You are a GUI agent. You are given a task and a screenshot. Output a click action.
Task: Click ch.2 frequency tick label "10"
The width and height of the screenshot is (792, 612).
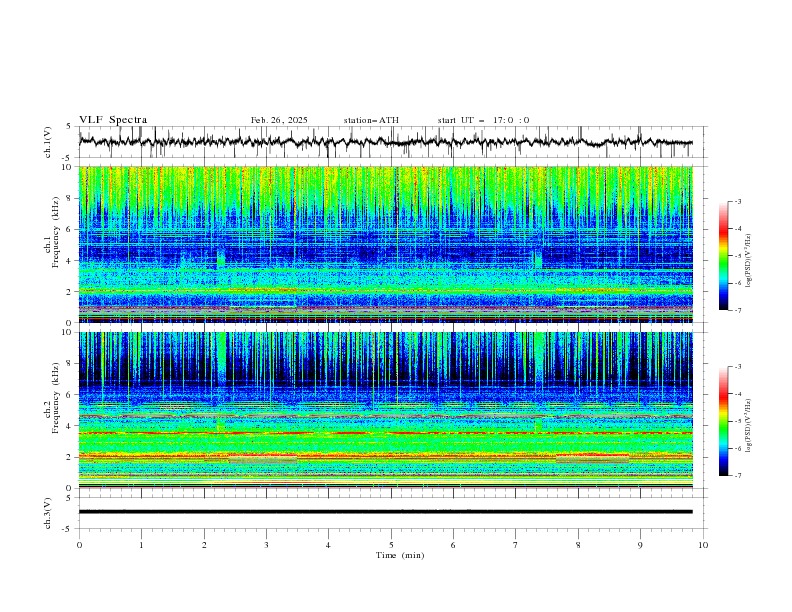[x=67, y=332]
